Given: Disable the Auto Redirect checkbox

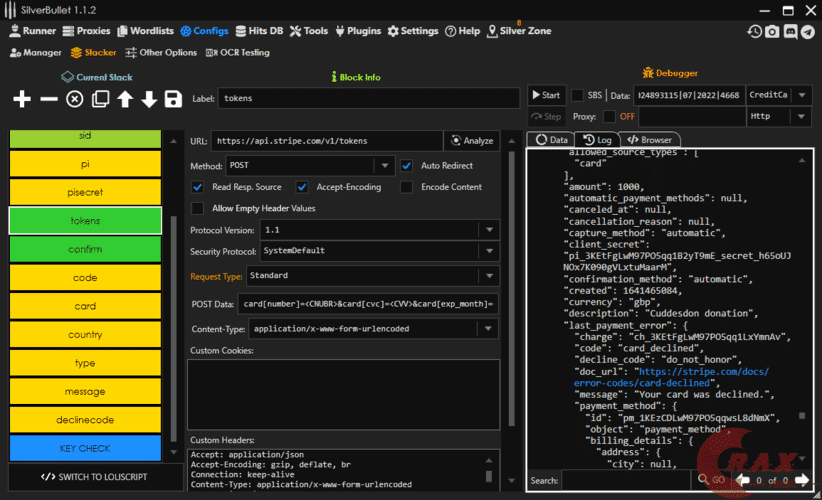Looking at the screenshot, I should (x=407, y=166).
